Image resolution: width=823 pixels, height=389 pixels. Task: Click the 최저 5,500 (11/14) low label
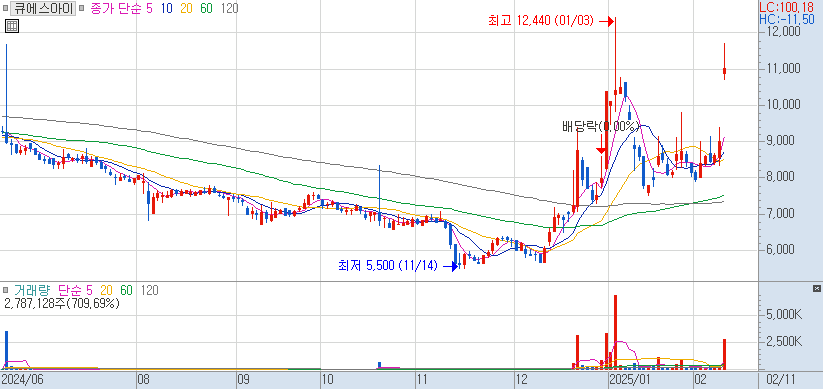click(388, 266)
